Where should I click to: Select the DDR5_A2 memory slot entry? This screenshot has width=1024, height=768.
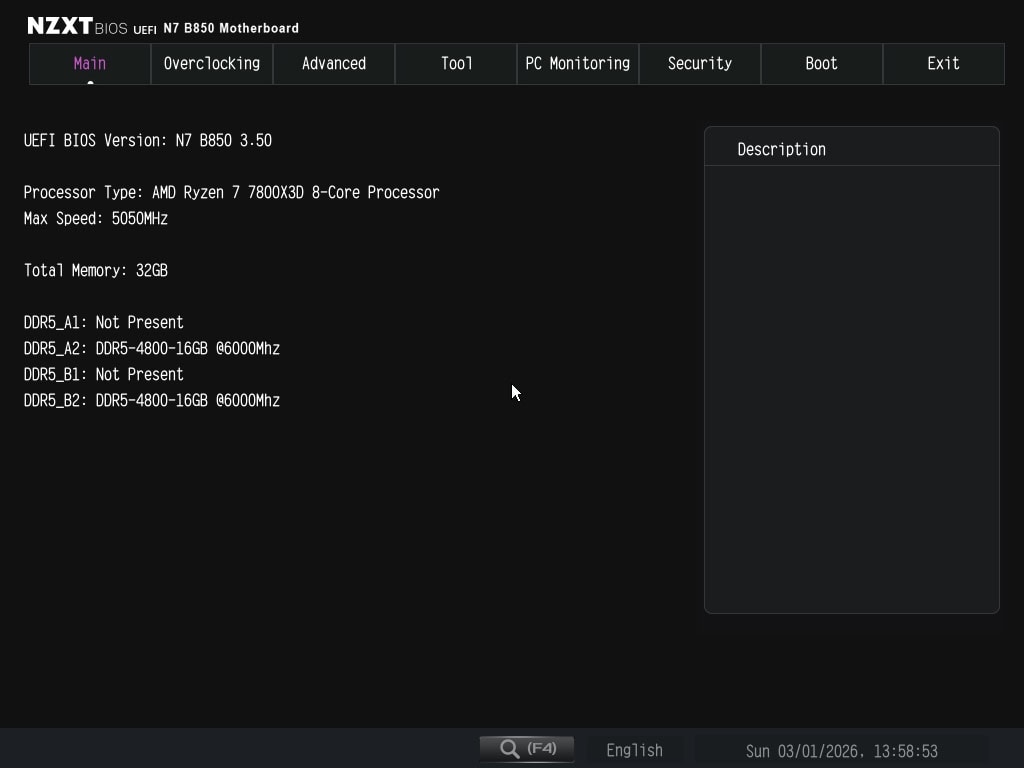152,348
